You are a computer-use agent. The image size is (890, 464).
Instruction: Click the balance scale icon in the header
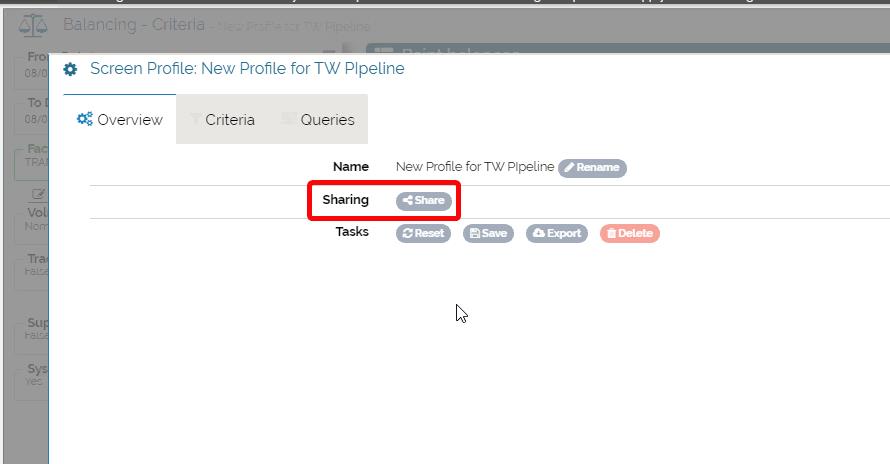[x=33, y=24]
